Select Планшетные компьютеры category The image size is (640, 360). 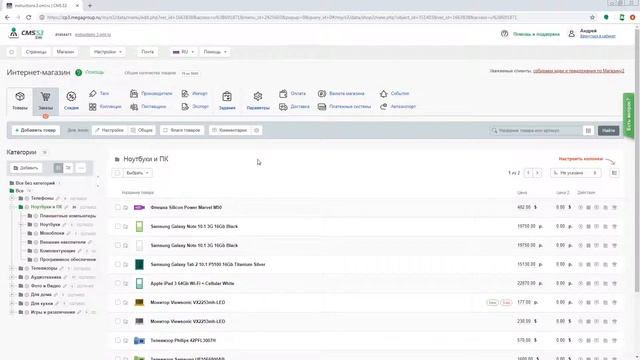(68, 216)
